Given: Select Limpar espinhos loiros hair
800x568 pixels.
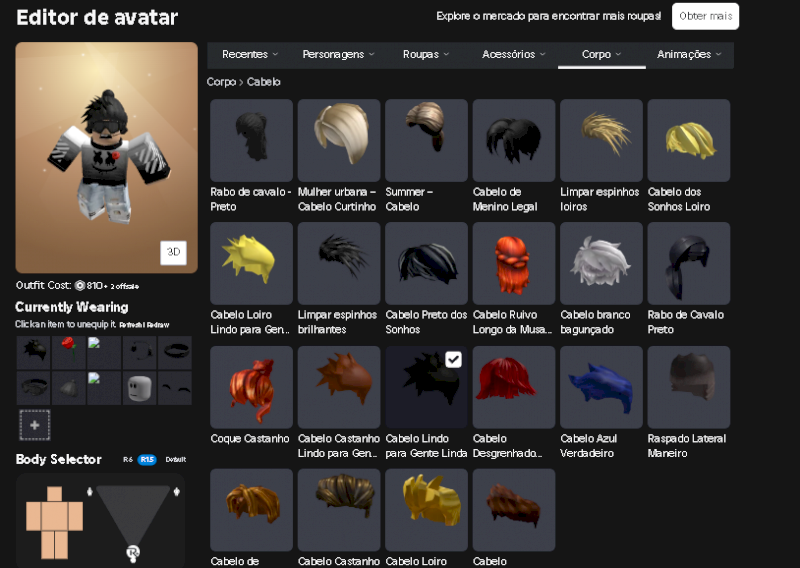Looking at the screenshot, I should pos(601,140).
